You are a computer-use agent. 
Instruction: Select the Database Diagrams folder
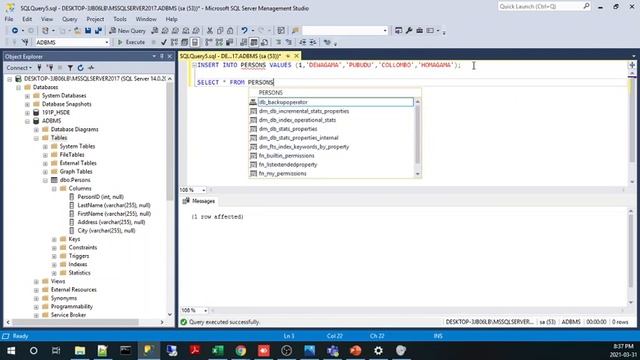74,129
